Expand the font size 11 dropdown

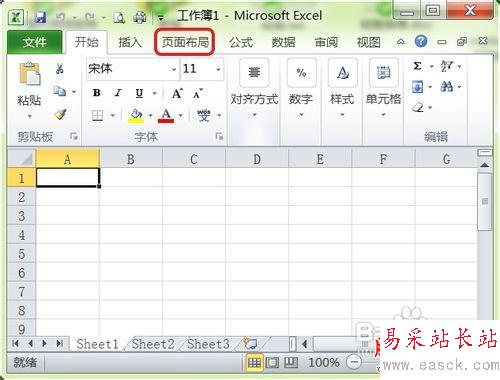click(219, 69)
